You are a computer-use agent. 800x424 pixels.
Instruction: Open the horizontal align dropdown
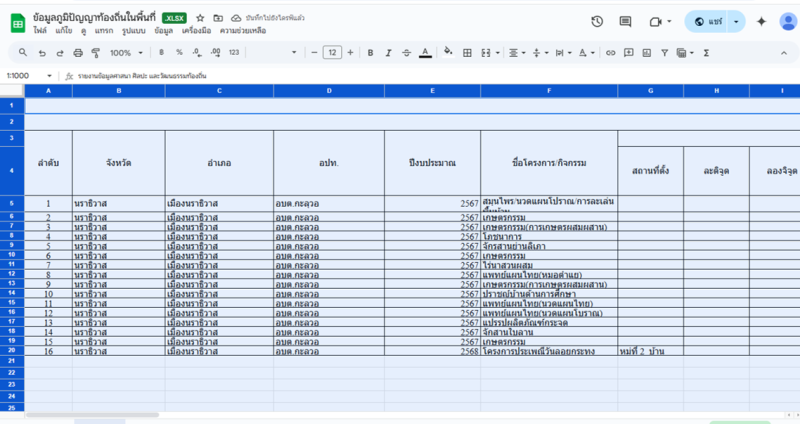pos(517,53)
